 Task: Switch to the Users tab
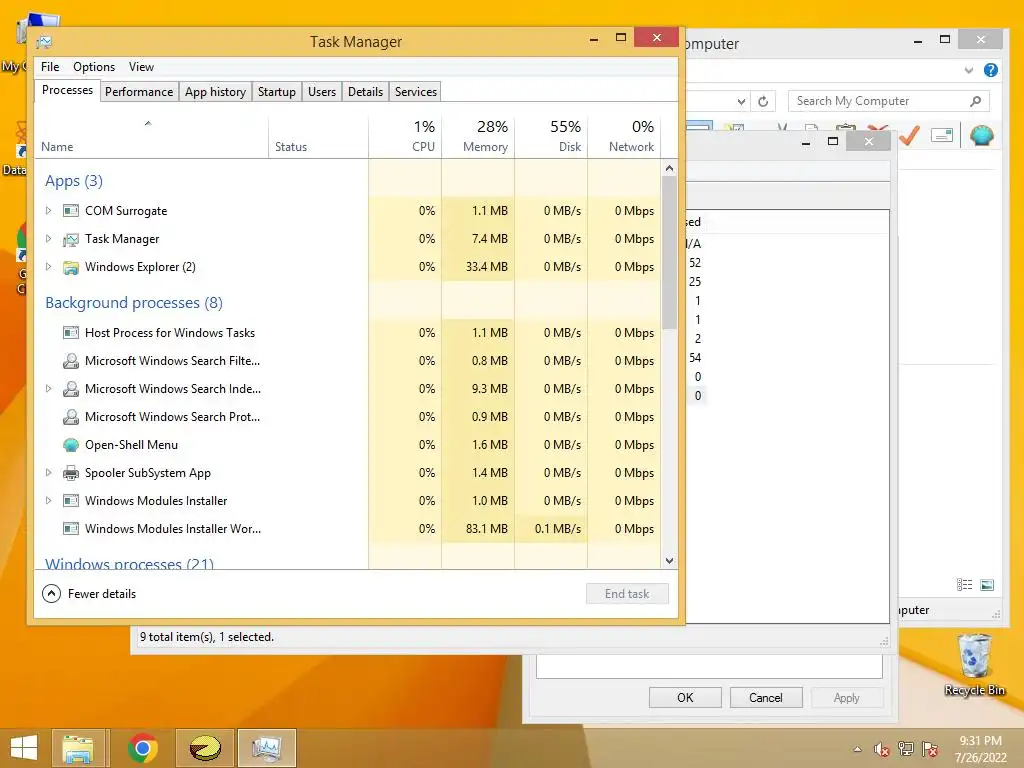tap(322, 92)
